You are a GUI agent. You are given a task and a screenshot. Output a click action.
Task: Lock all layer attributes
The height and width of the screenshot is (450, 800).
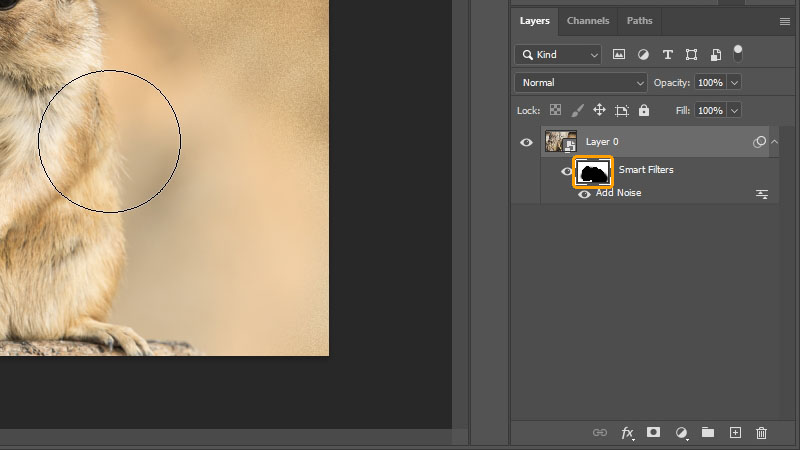click(x=644, y=110)
